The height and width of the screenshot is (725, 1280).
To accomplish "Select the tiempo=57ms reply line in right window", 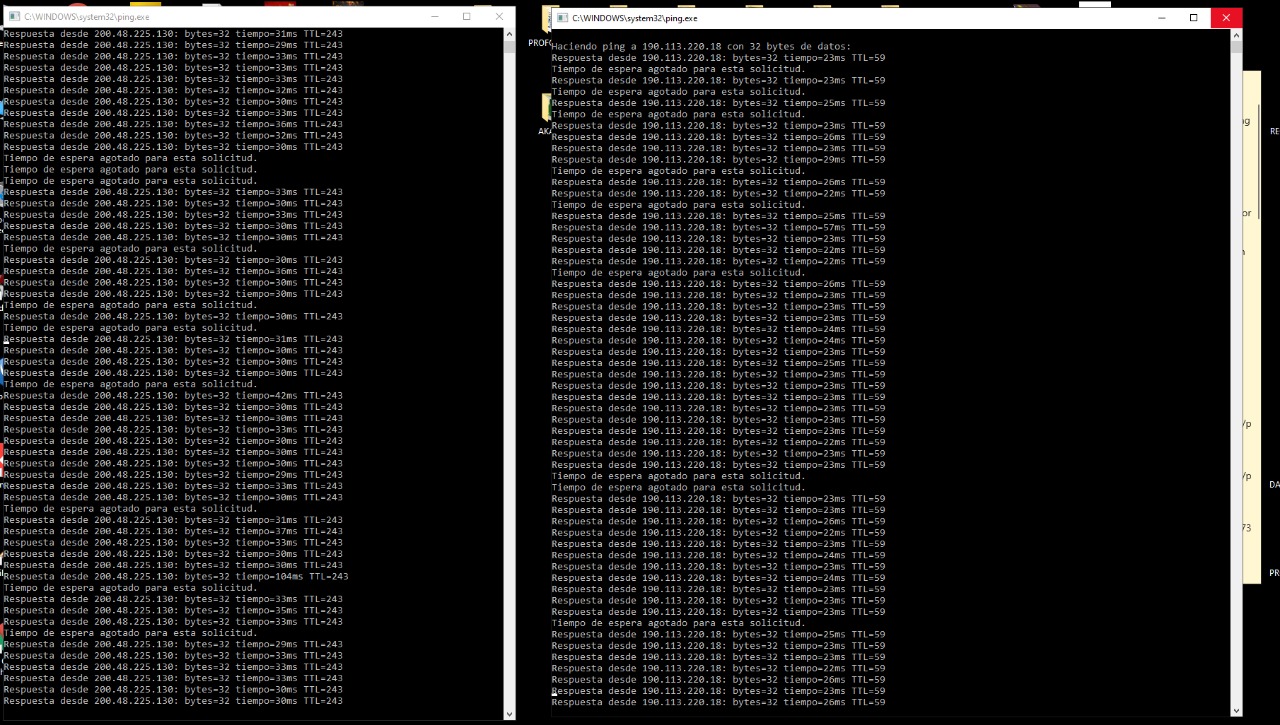I will click(718, 227).
